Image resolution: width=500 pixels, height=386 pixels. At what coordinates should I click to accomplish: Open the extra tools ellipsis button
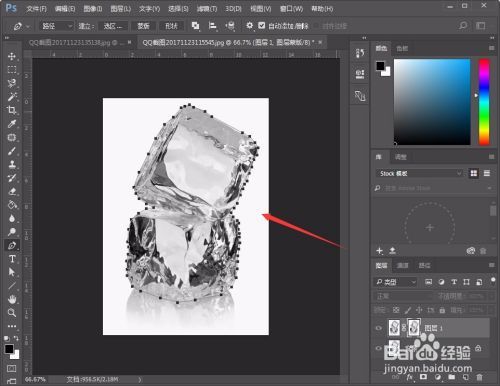[12, 326]
